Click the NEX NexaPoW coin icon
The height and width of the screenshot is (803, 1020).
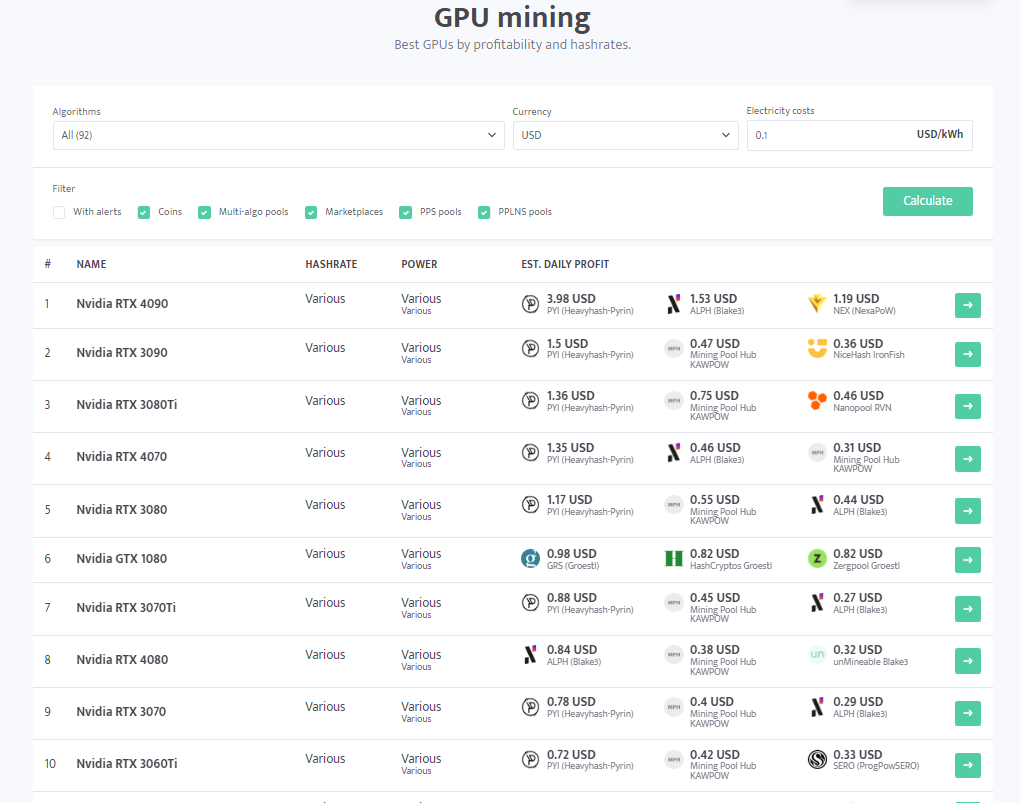(x=817, y=304)
